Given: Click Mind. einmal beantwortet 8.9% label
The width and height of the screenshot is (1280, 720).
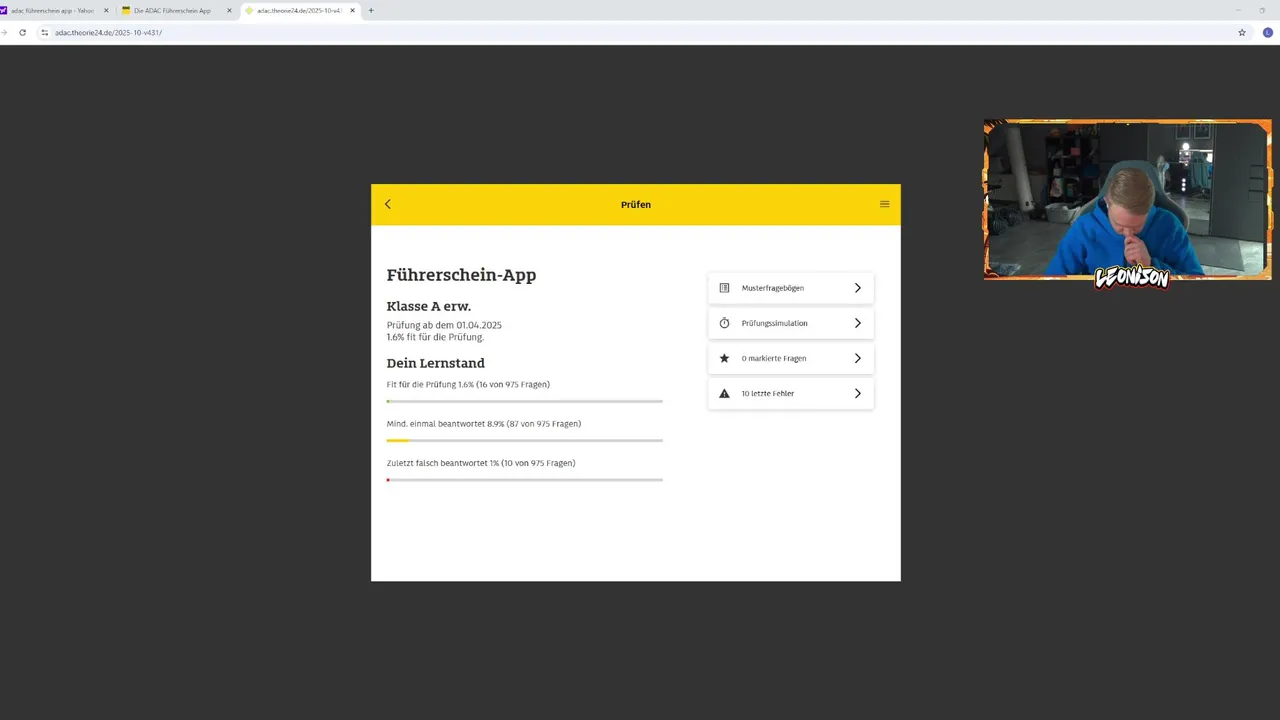Looking at the screenshot, I should point(483,423).
